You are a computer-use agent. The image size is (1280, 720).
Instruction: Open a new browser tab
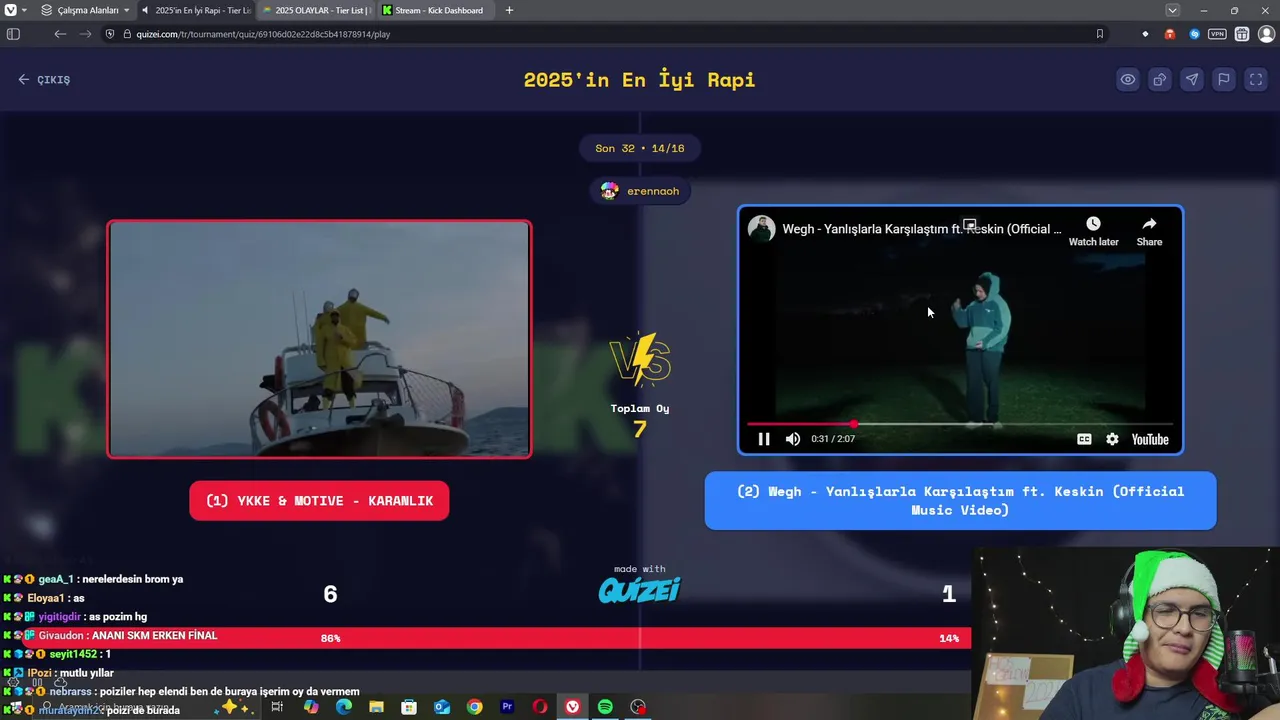509,10
